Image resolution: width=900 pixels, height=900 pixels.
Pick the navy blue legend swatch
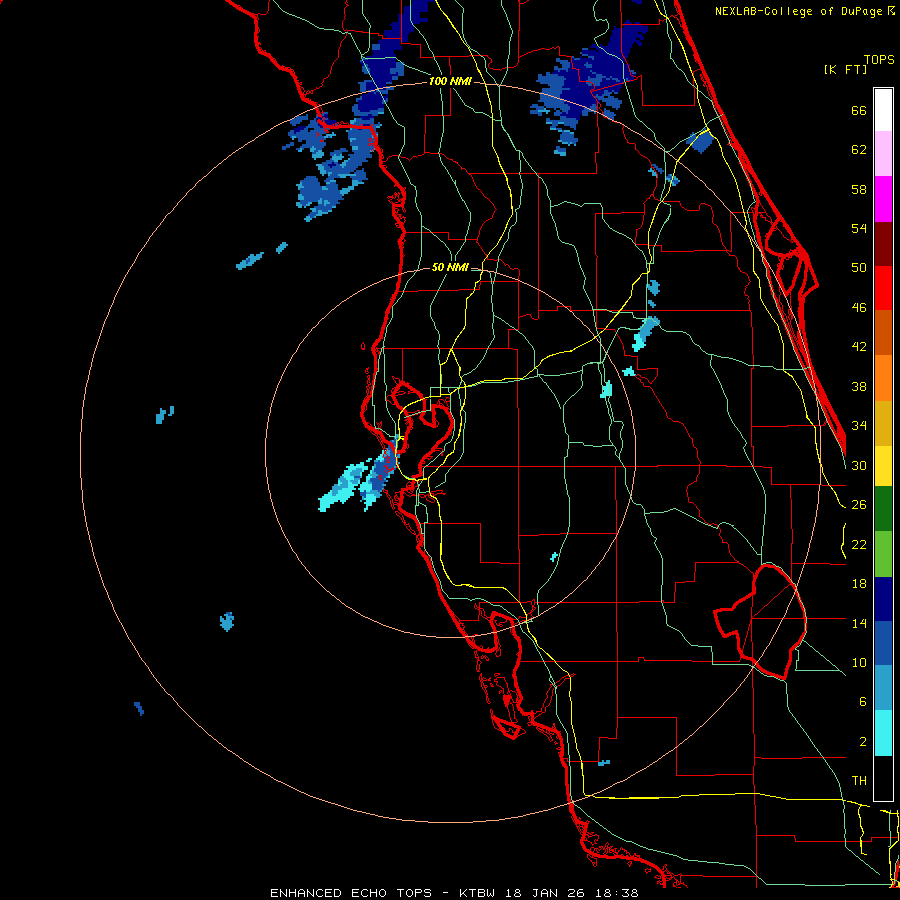coord(883,599)
